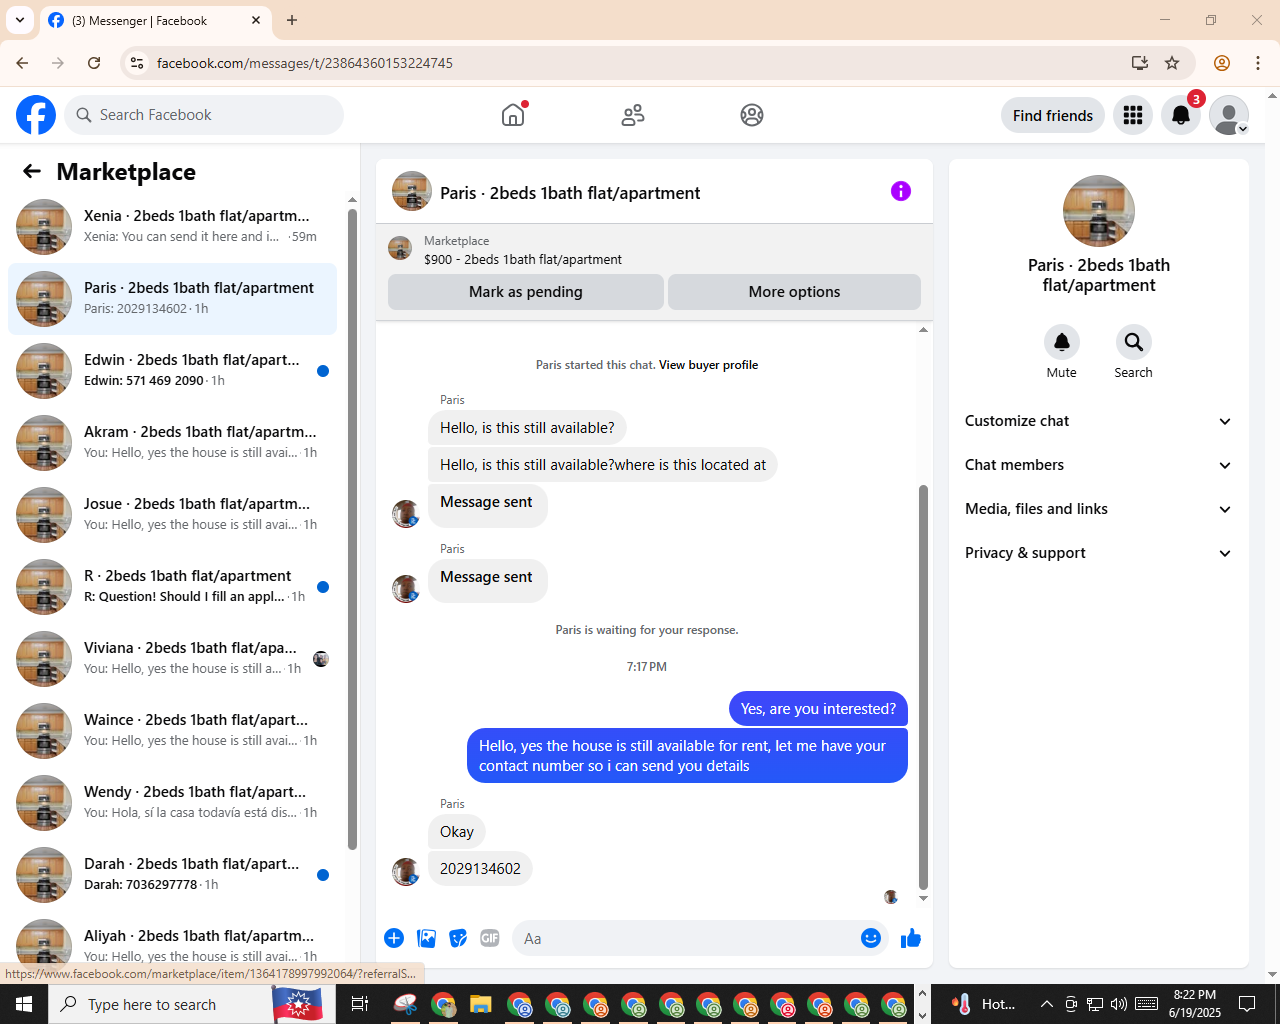The height and width of the screenshot is (1024, 1280).
Task: Open the account profile avatar menu
Action: pyautogui.click(x=1229, y=115)
